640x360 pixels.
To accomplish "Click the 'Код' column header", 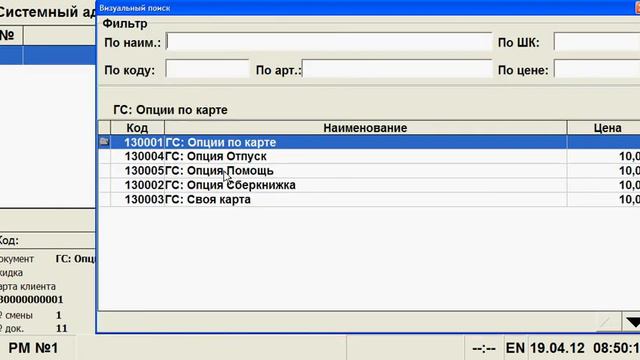I will point(137,128).
